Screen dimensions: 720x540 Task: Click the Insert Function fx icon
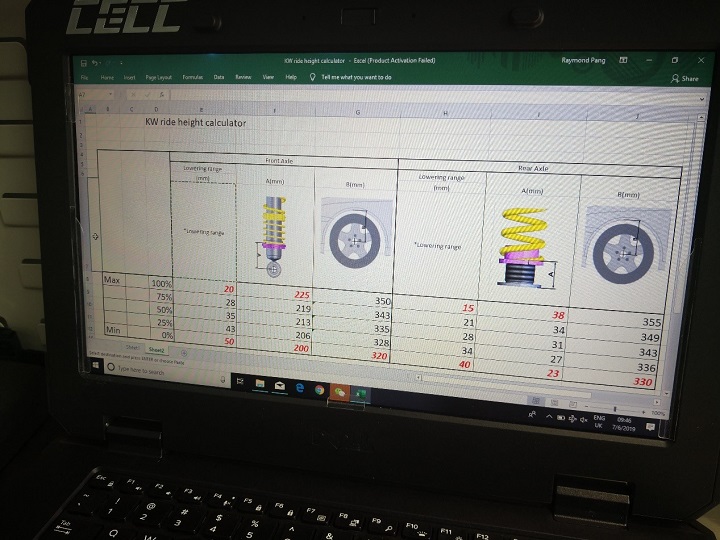click(x=162, y=95)
